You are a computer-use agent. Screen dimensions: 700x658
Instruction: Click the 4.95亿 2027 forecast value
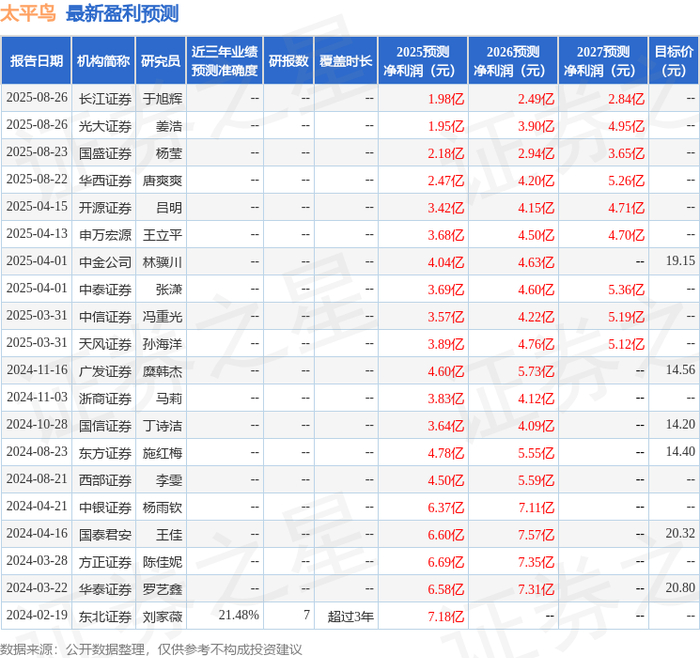[626, 126]
